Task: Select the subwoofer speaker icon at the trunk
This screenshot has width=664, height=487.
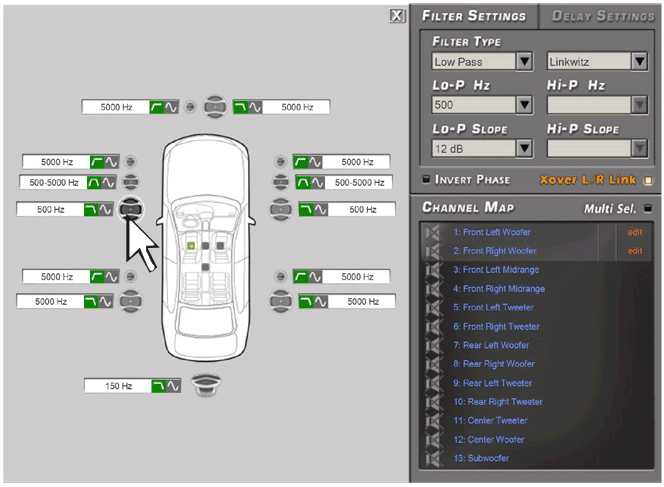Action: [x=206, y=385]
